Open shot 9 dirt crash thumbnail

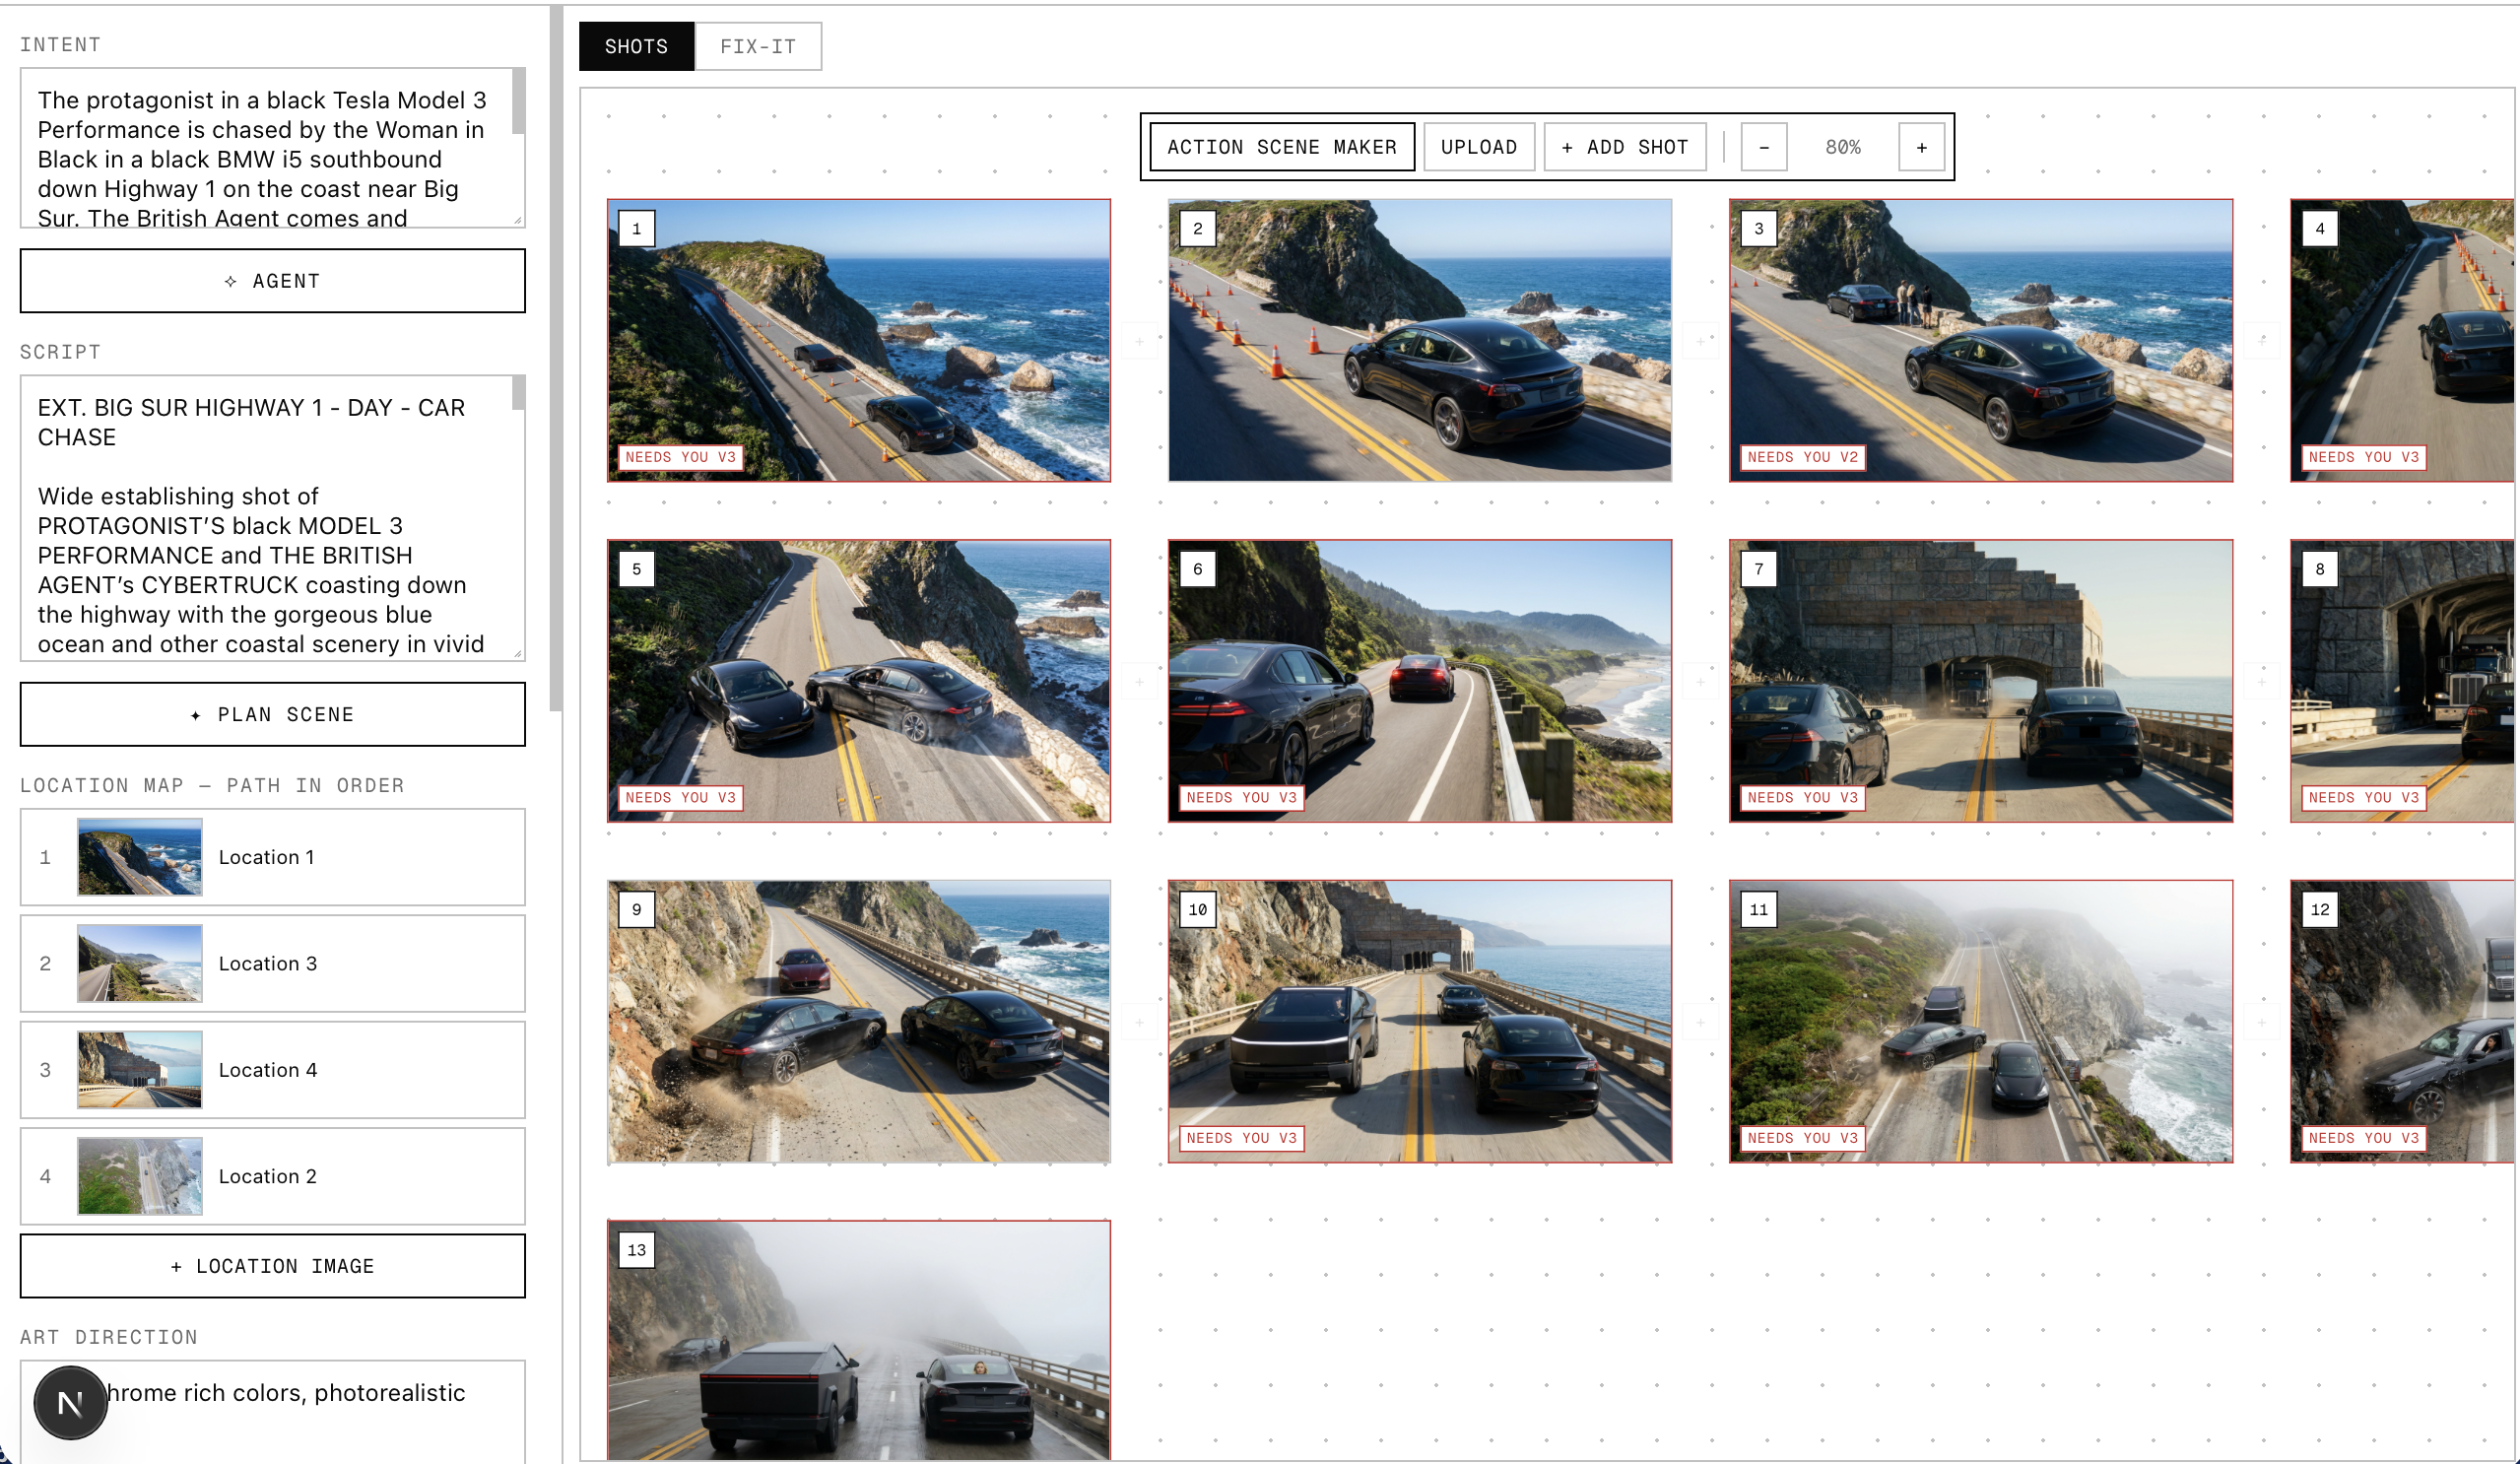pyautogui.click(x=858, y=1021)
